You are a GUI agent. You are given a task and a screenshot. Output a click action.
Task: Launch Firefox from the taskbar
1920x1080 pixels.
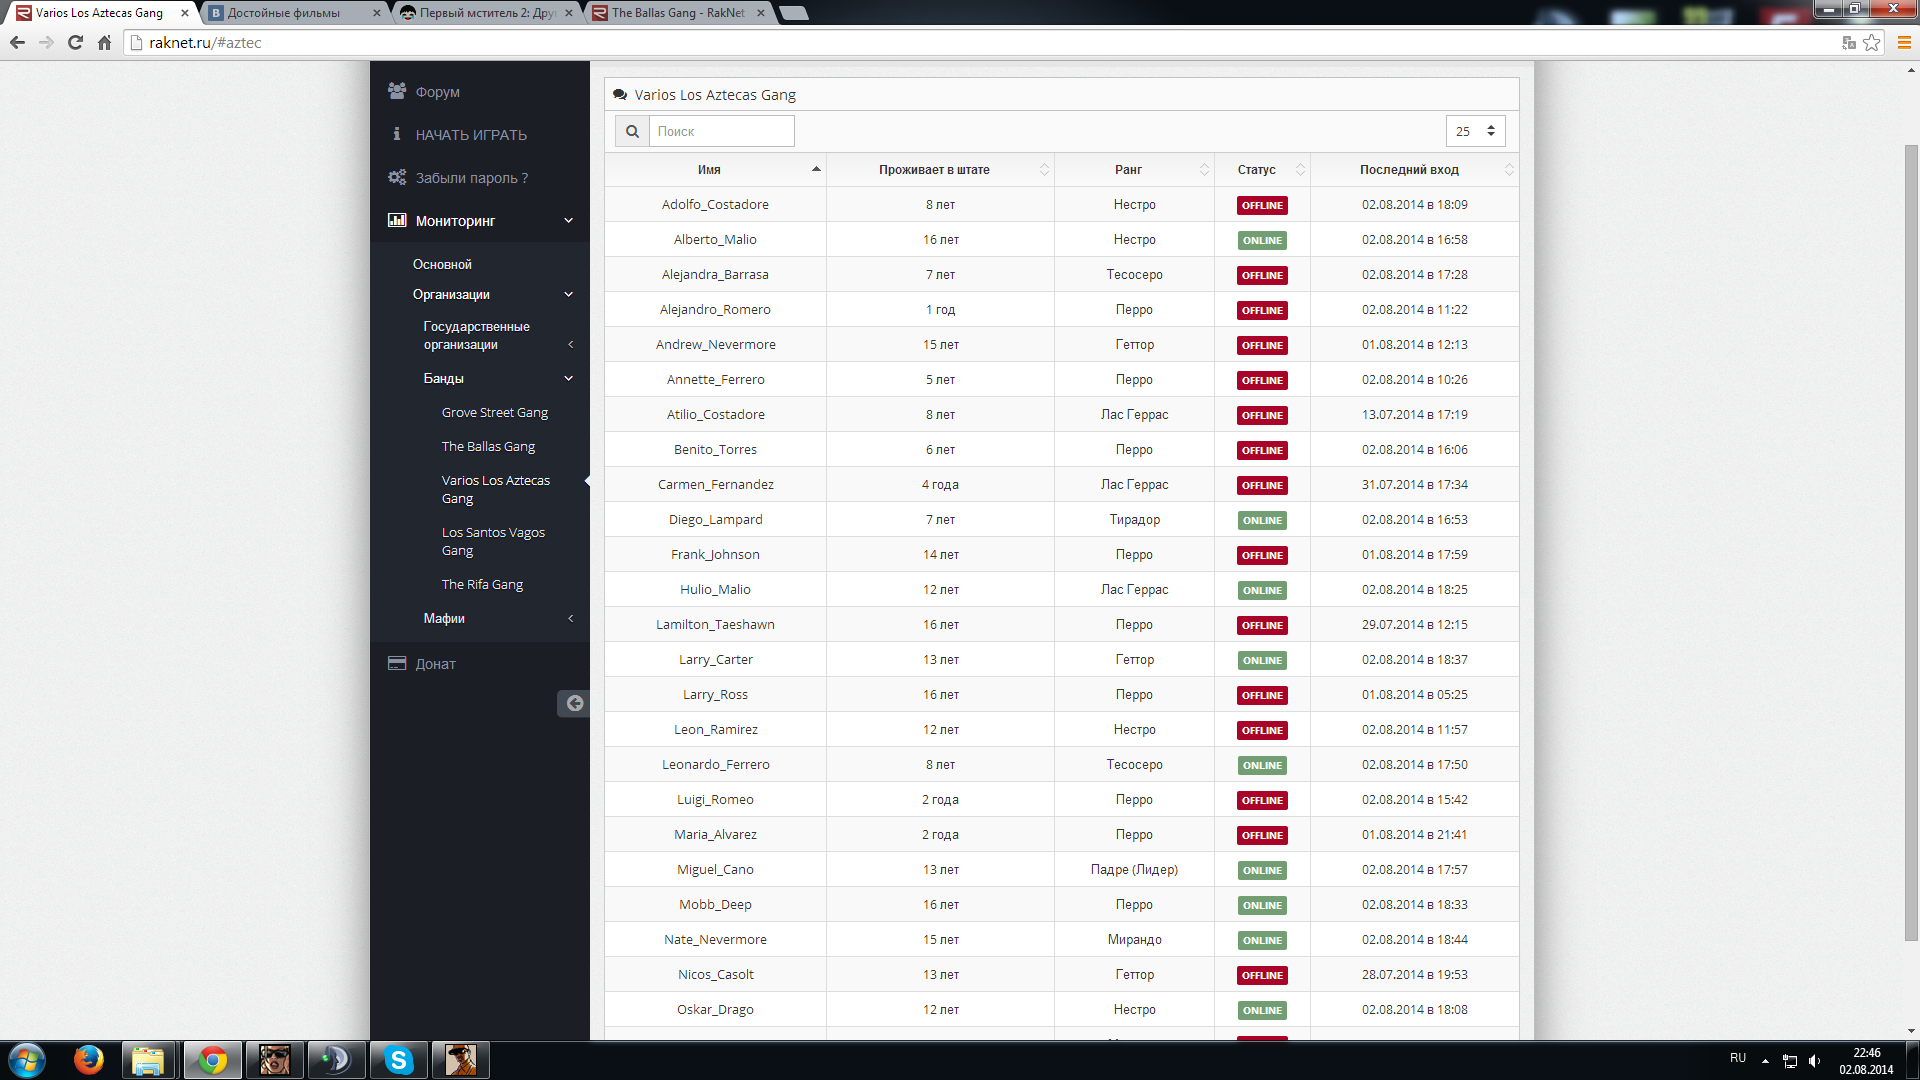click(x=88, y=1059)
